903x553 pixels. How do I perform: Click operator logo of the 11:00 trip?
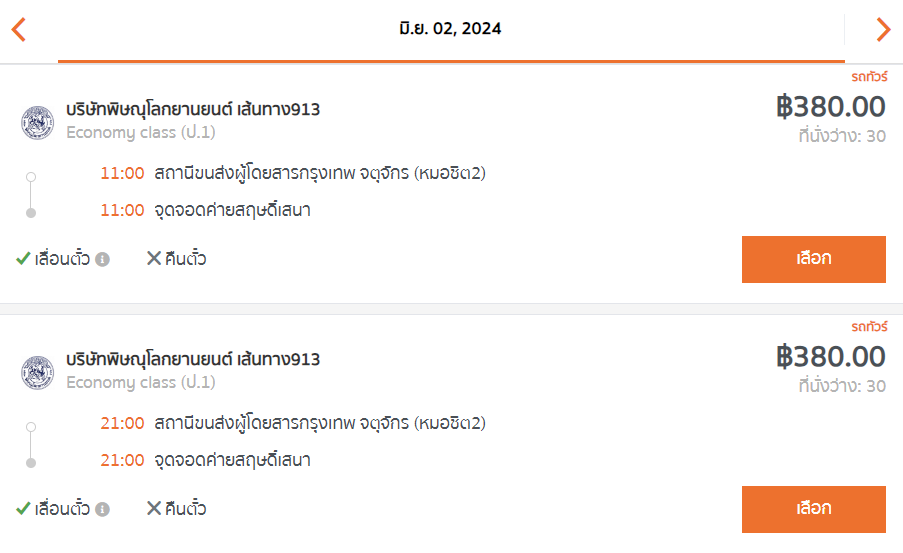[37, 122]
